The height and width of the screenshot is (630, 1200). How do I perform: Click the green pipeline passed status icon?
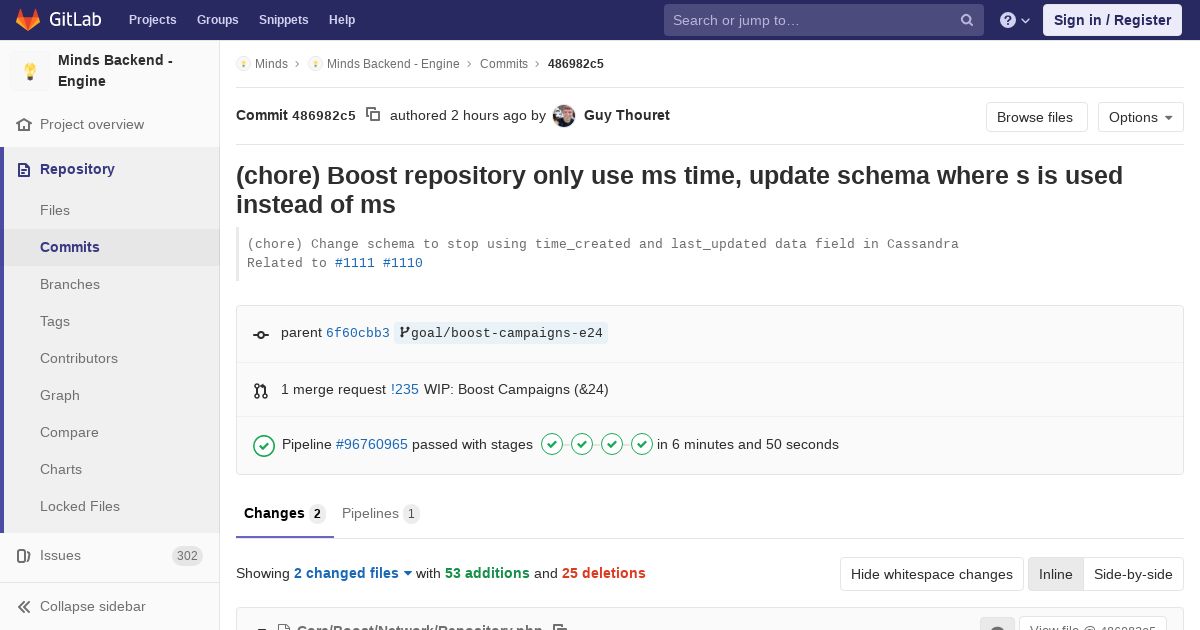(x=264, y=445)
